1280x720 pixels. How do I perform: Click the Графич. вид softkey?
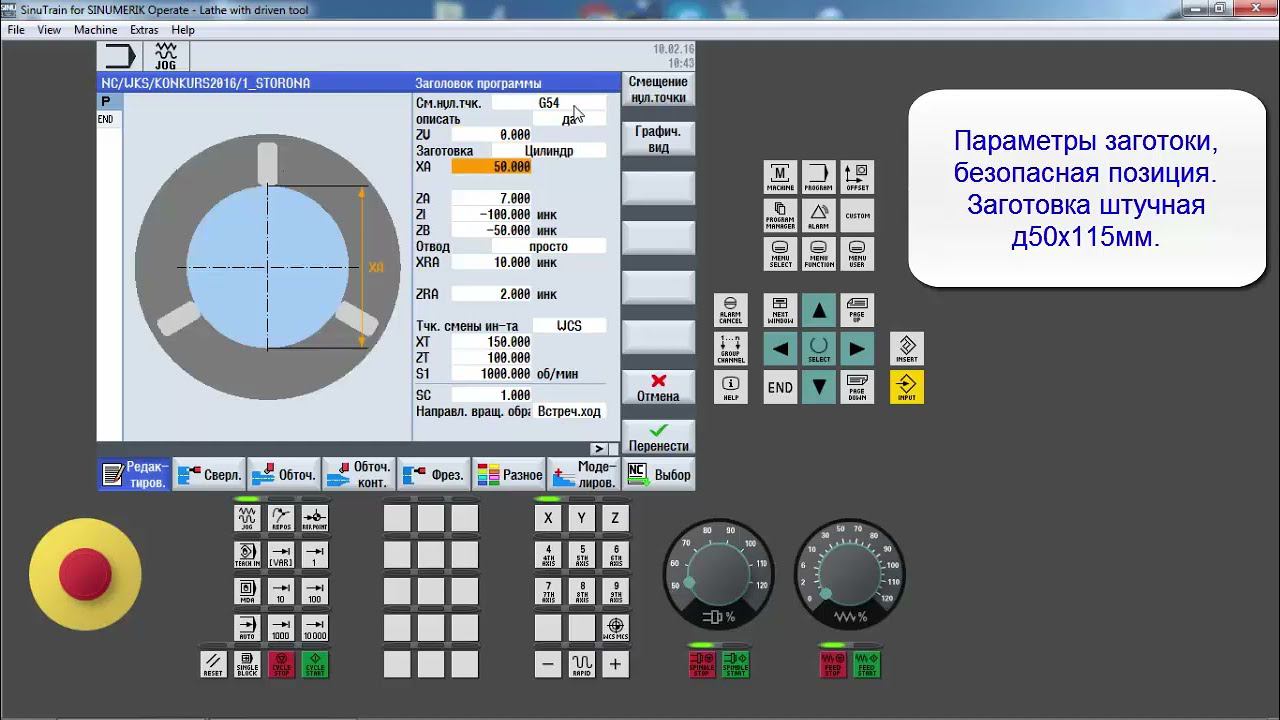[x=658, y=139]
